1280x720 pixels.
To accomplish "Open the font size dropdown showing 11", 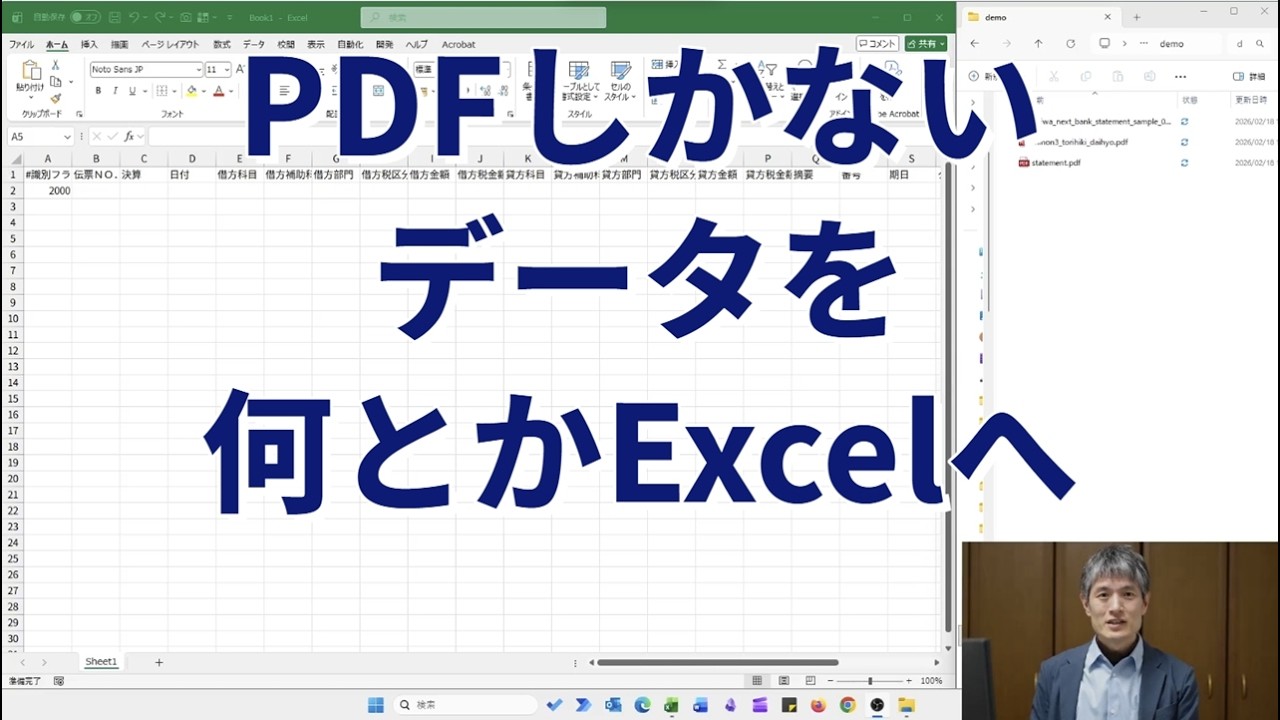I will tap(227, 70).
